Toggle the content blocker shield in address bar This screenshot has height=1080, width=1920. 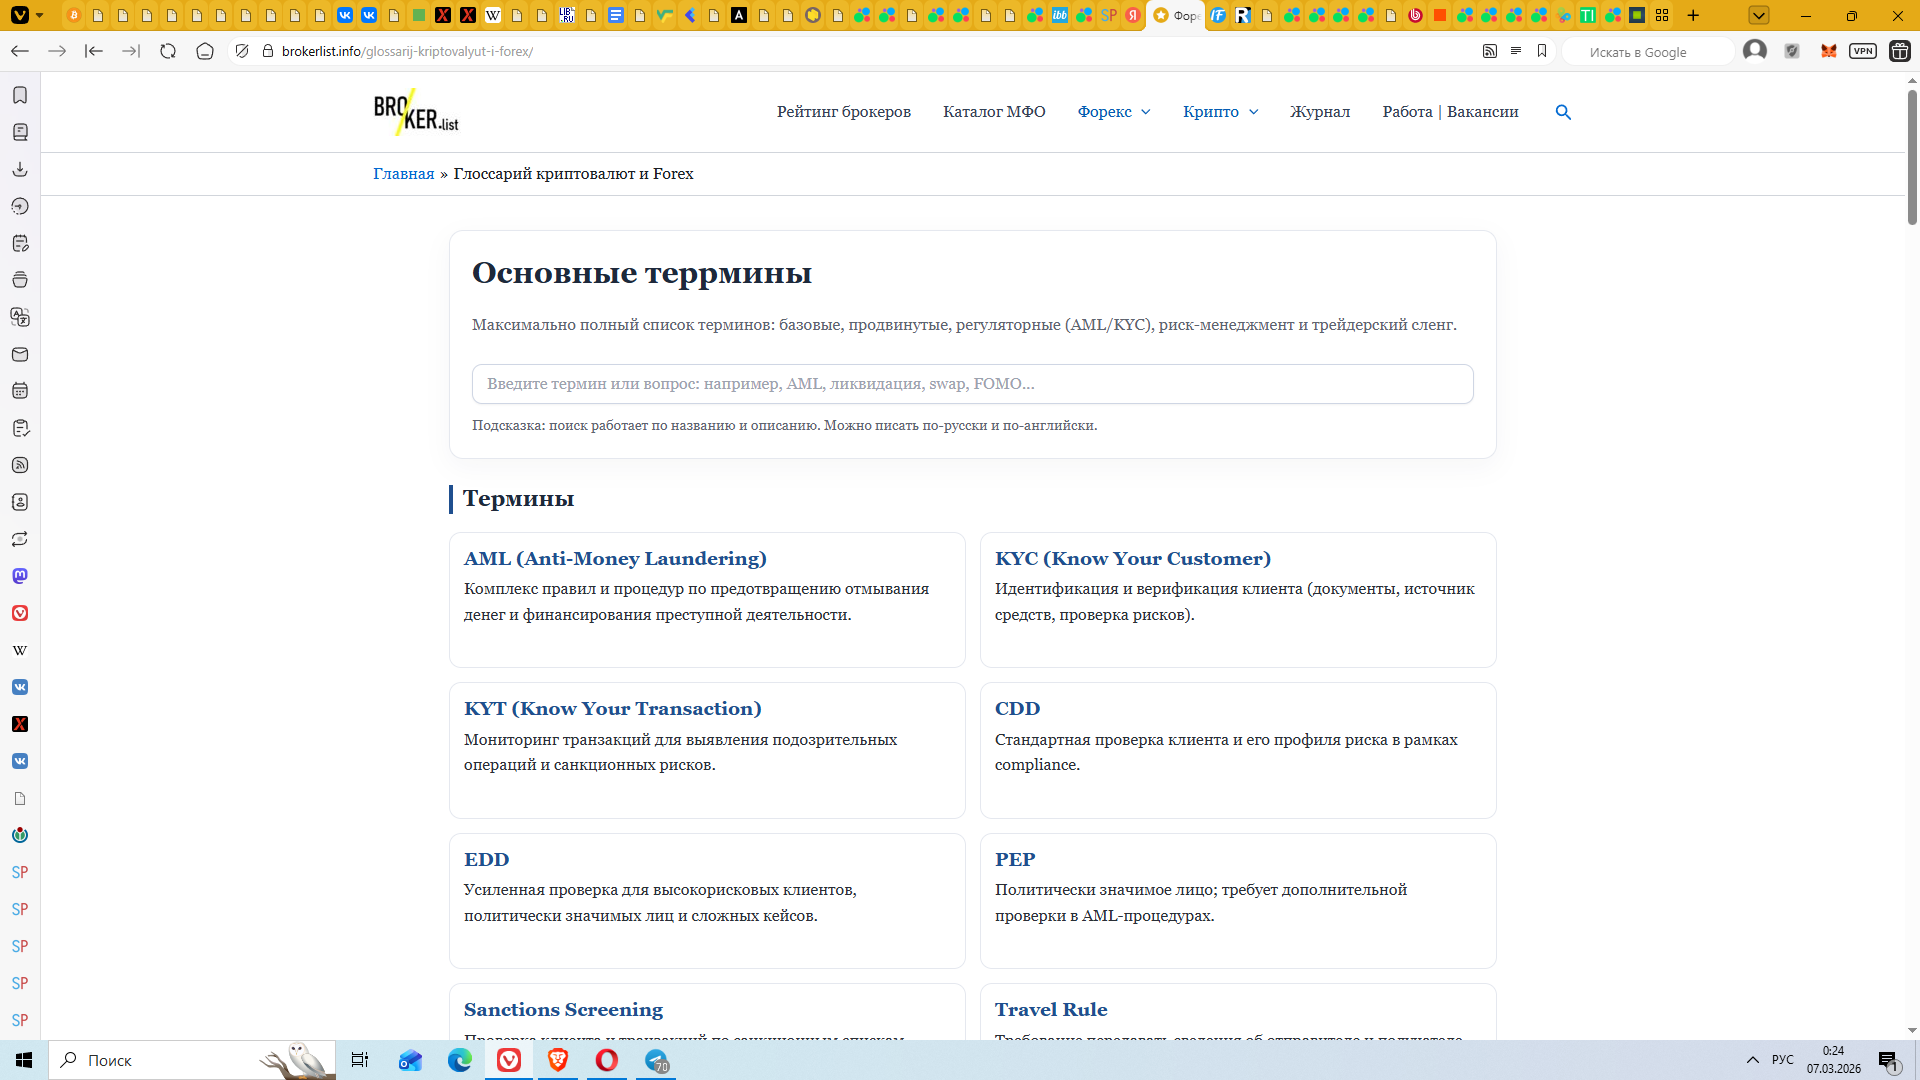[242, 51]
